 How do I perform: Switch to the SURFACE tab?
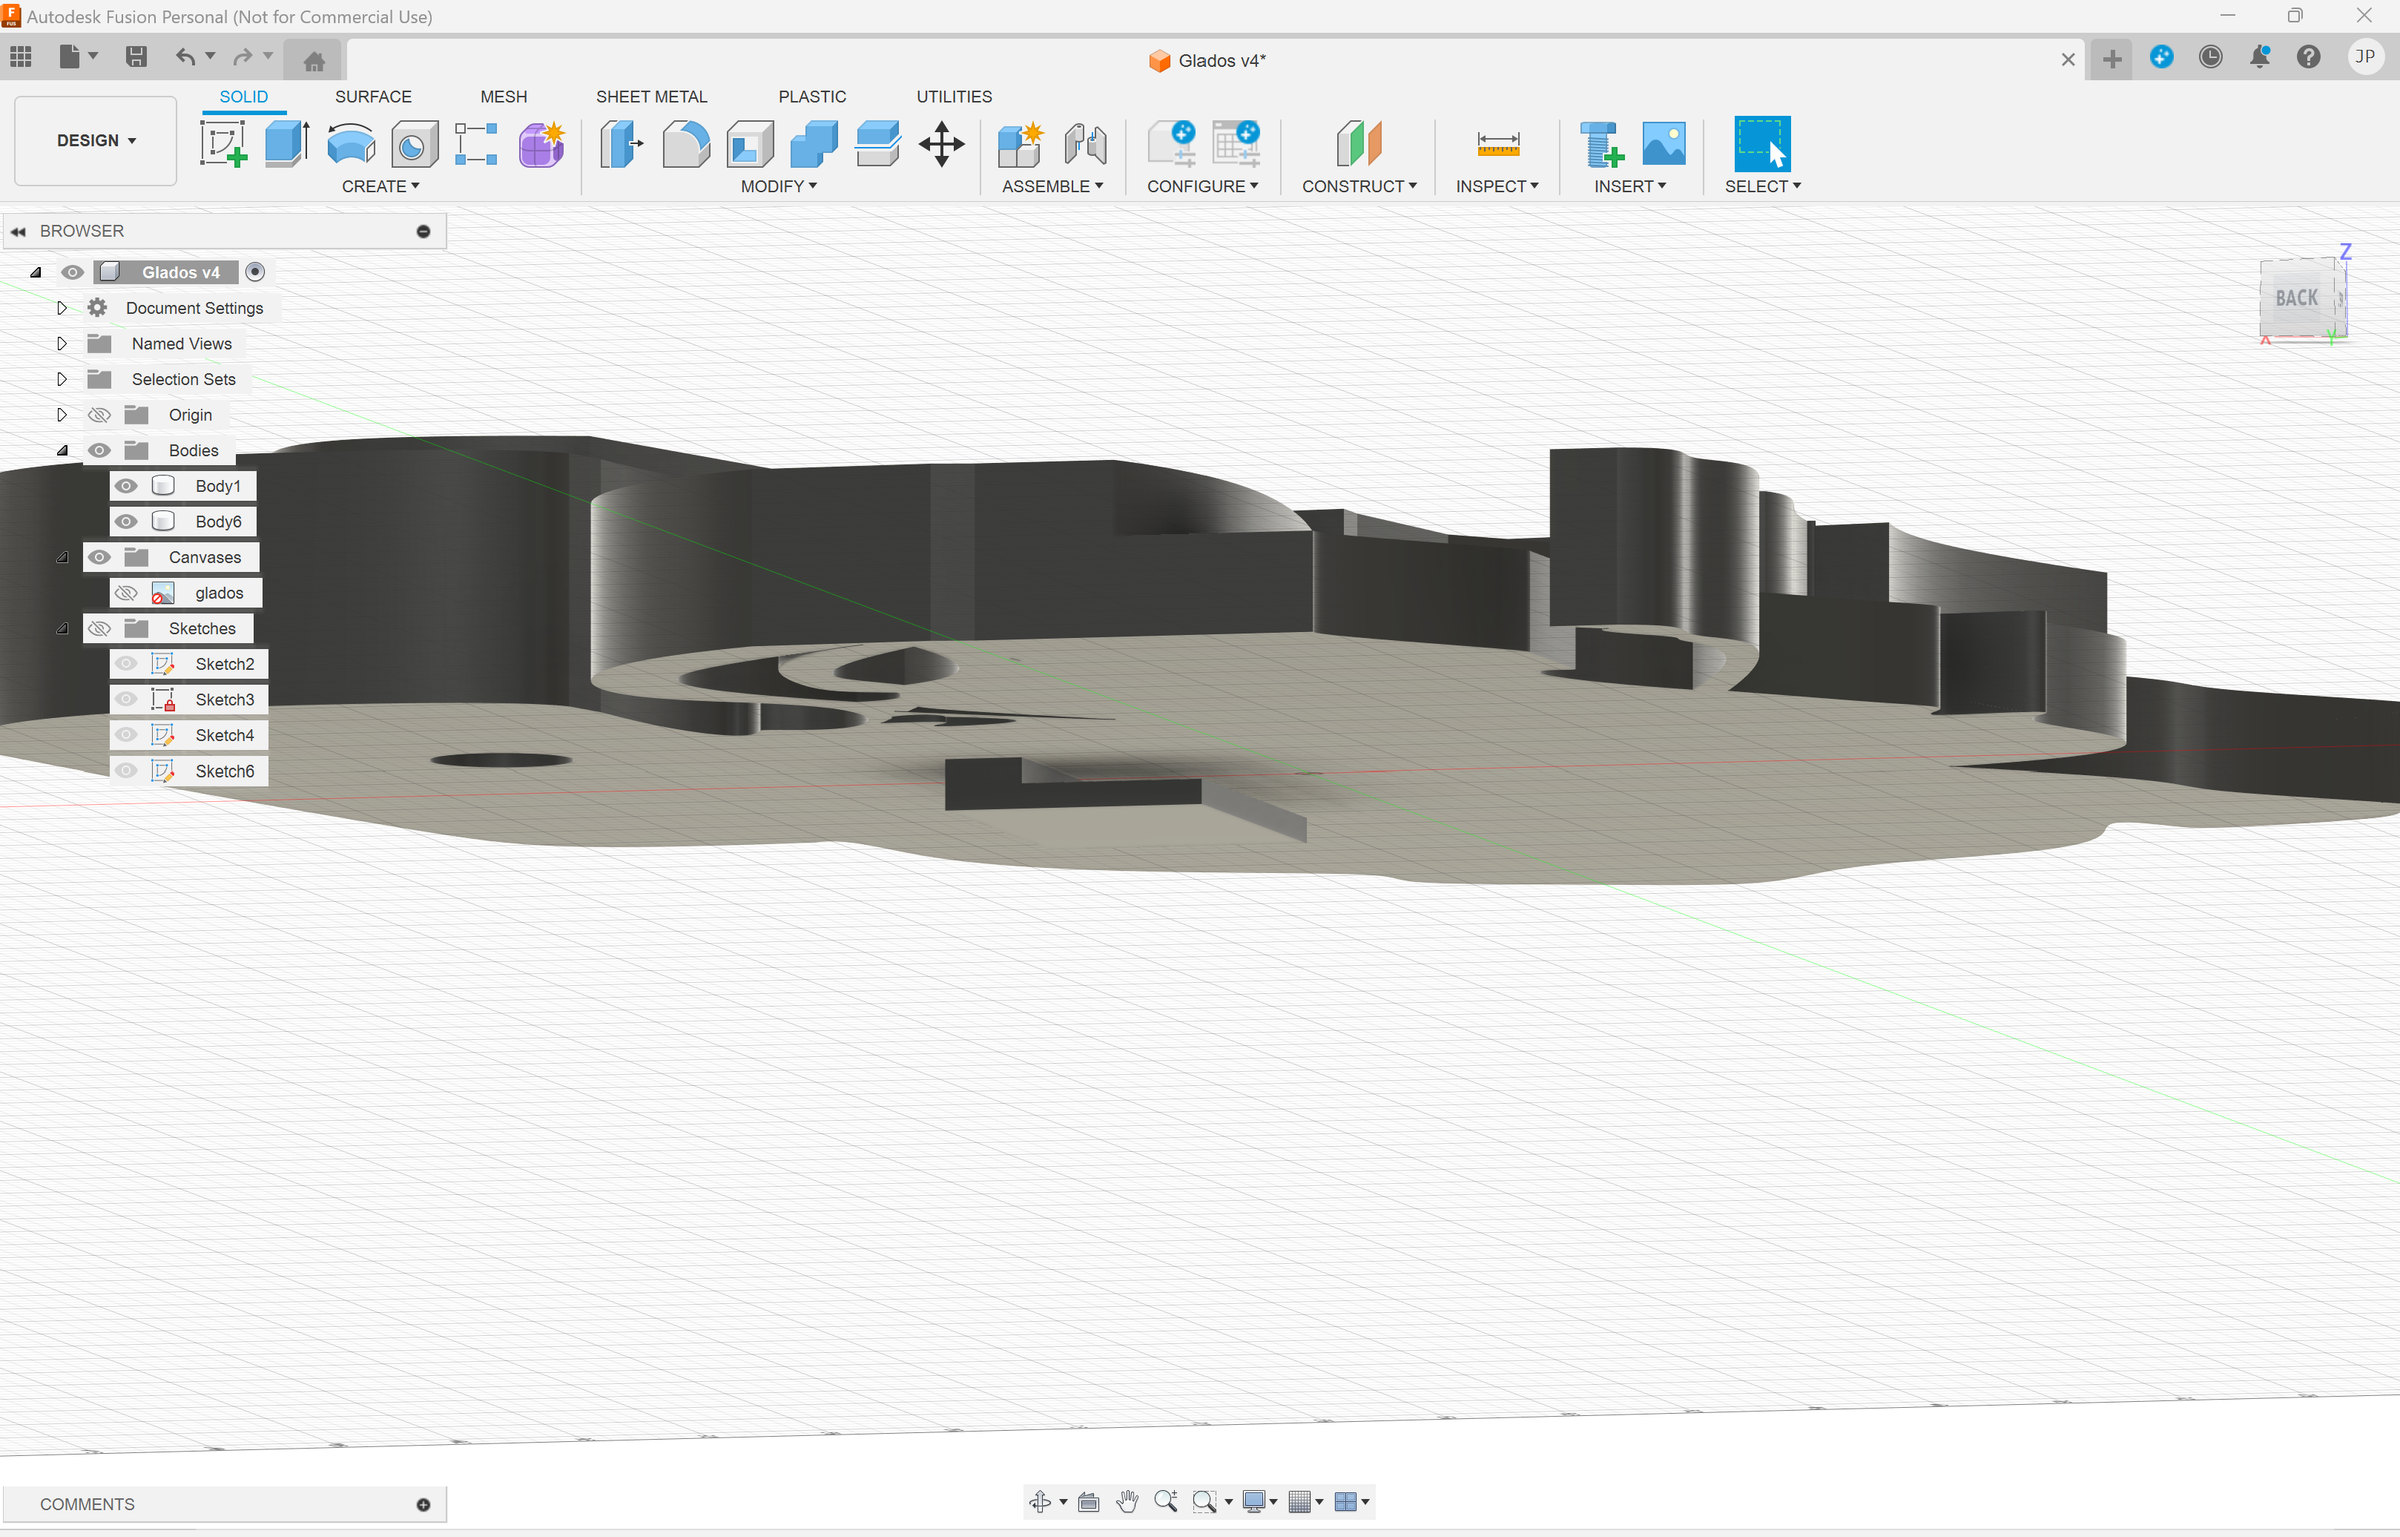pyautogui.click(x=373, y=97)
